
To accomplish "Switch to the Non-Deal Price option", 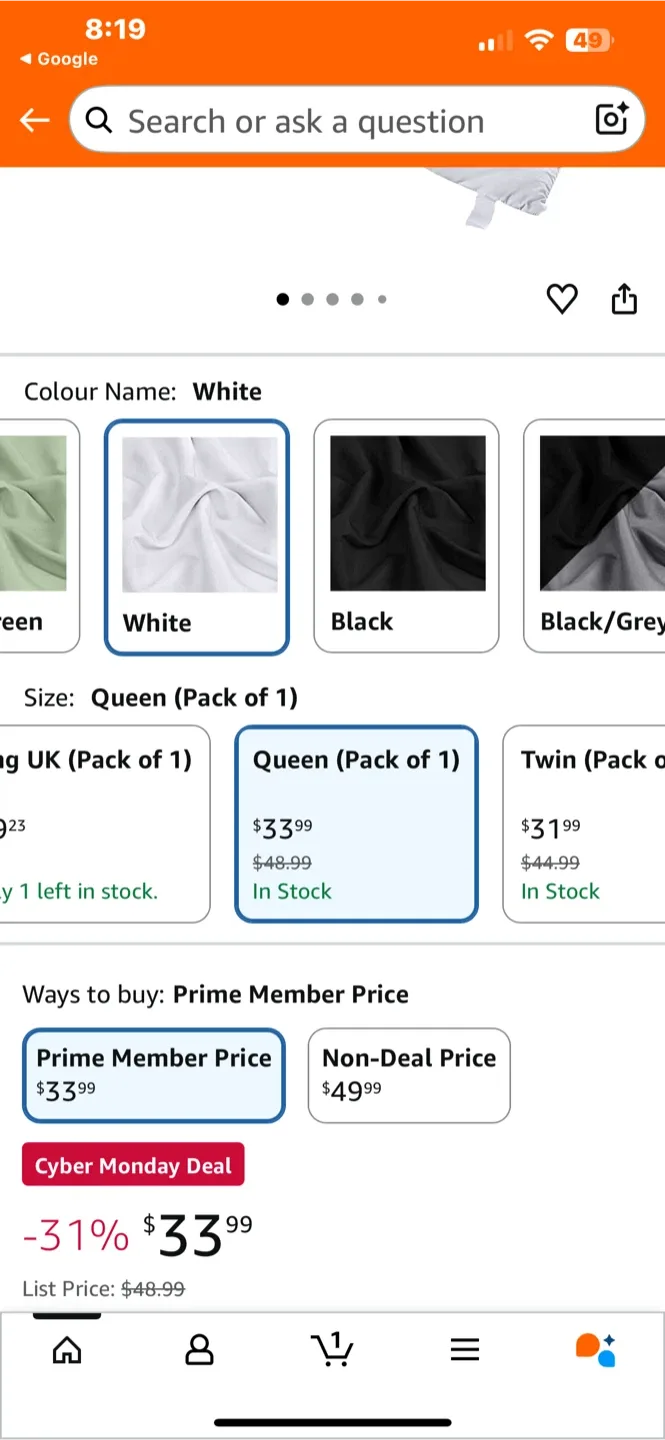I will [409, 1075].
